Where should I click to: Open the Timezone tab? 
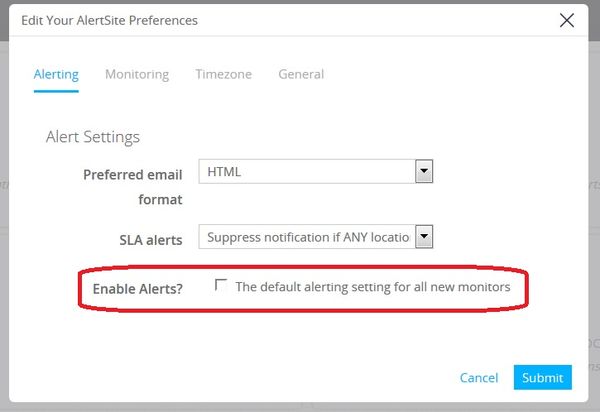coord(223,74)
